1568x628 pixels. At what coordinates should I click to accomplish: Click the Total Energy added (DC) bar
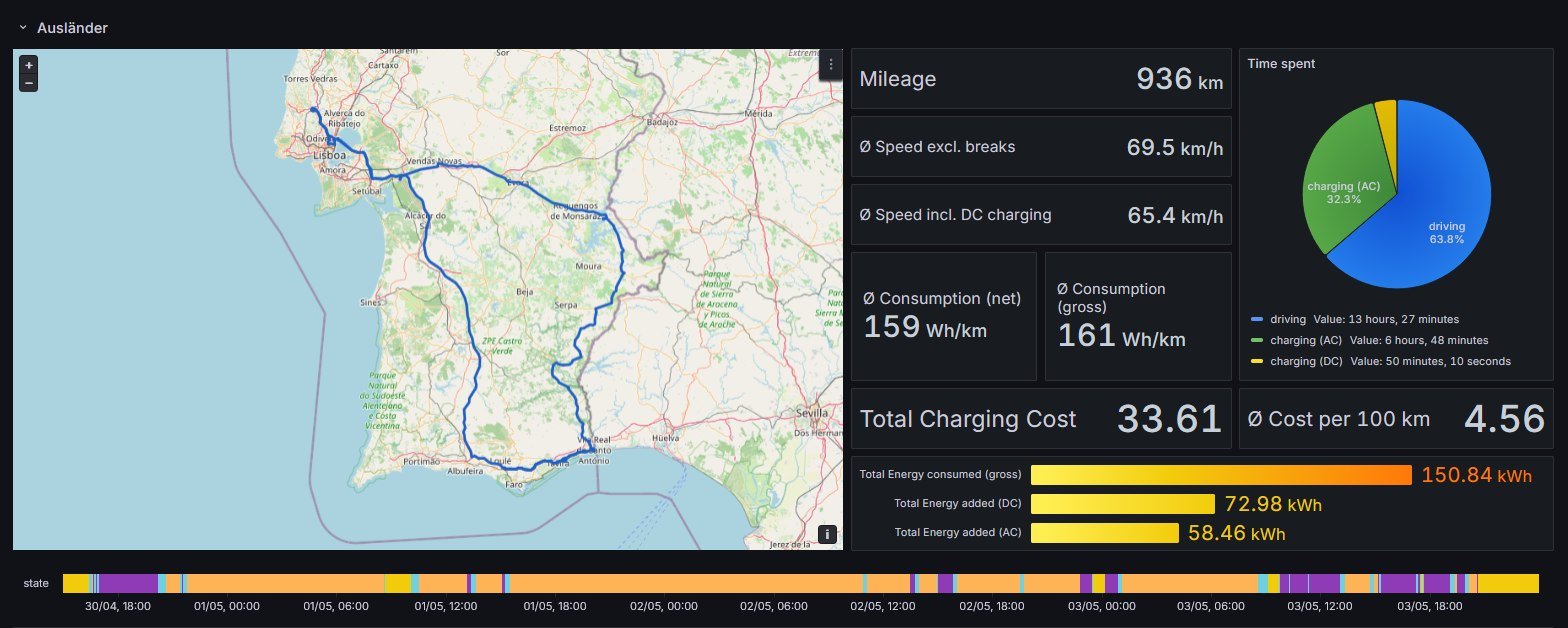coord(1122,504)
